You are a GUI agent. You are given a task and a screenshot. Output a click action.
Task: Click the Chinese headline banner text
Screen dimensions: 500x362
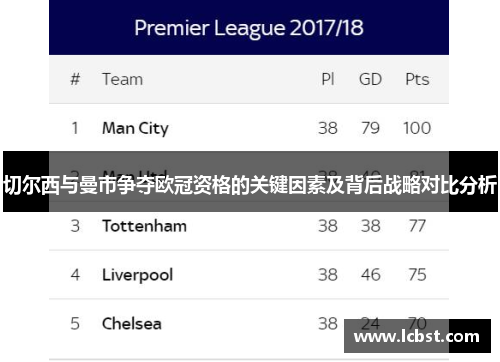click(x=250, y=185)
